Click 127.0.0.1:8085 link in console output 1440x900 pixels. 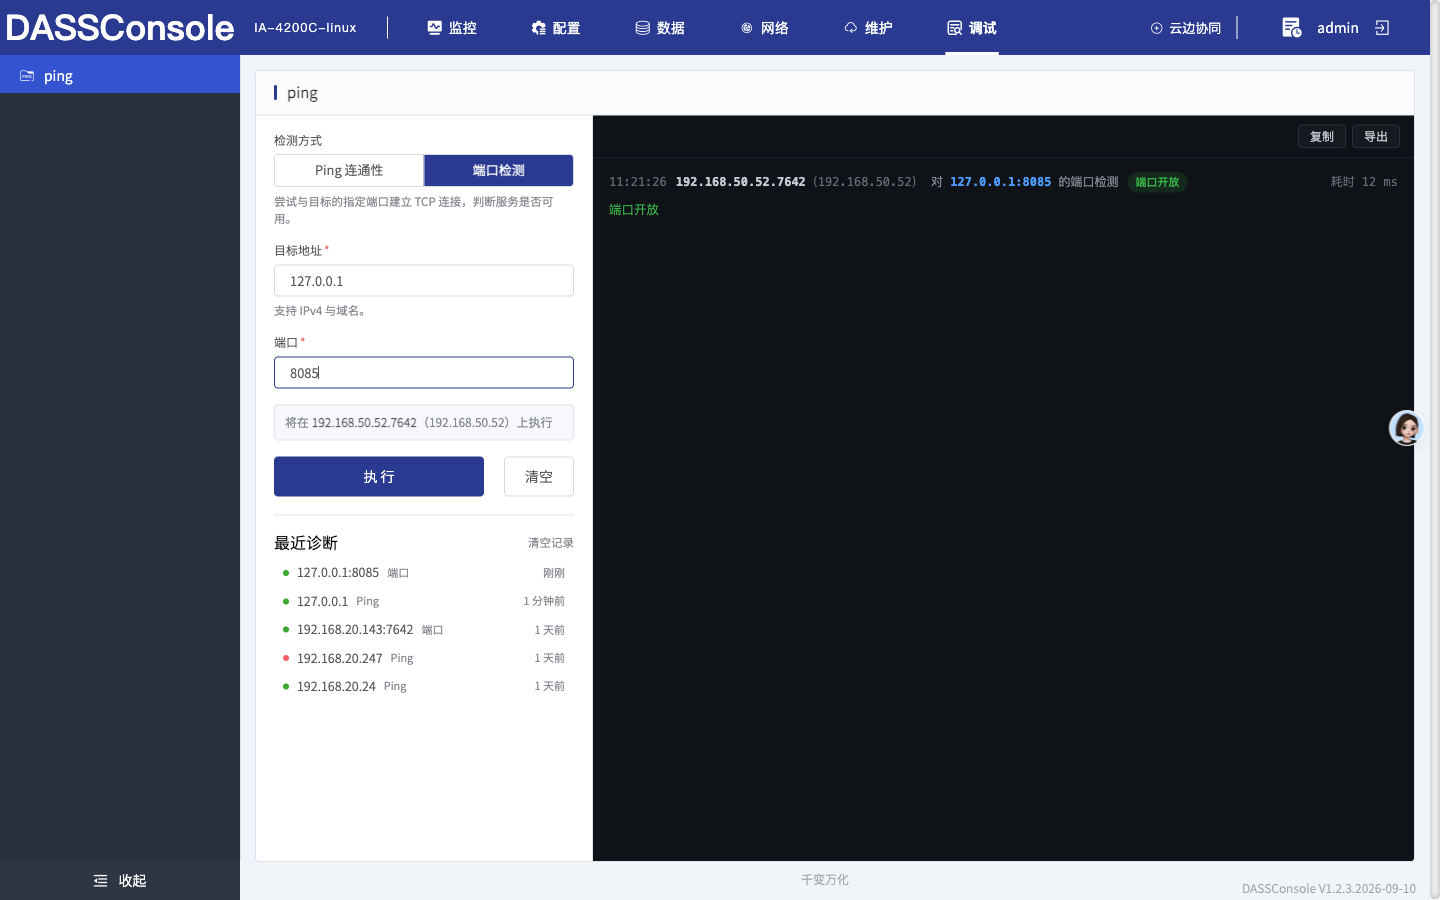pos(1000,182)
